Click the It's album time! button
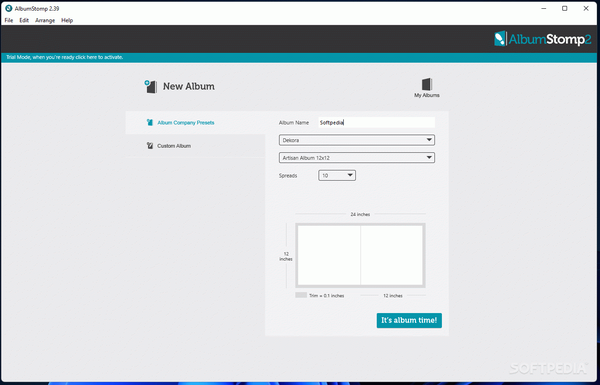Viewport: 600px width, 385px height. pos(409,320)
